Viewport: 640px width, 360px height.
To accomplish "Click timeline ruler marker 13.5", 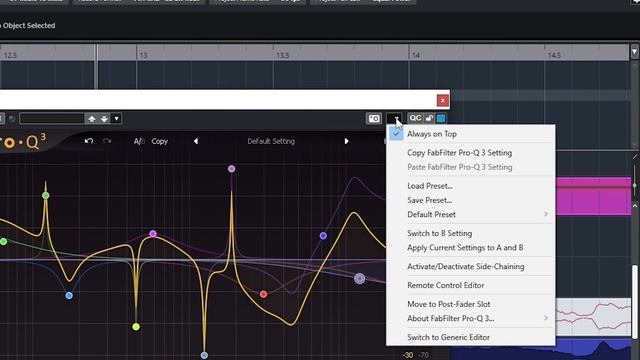I will pos(283,55).
